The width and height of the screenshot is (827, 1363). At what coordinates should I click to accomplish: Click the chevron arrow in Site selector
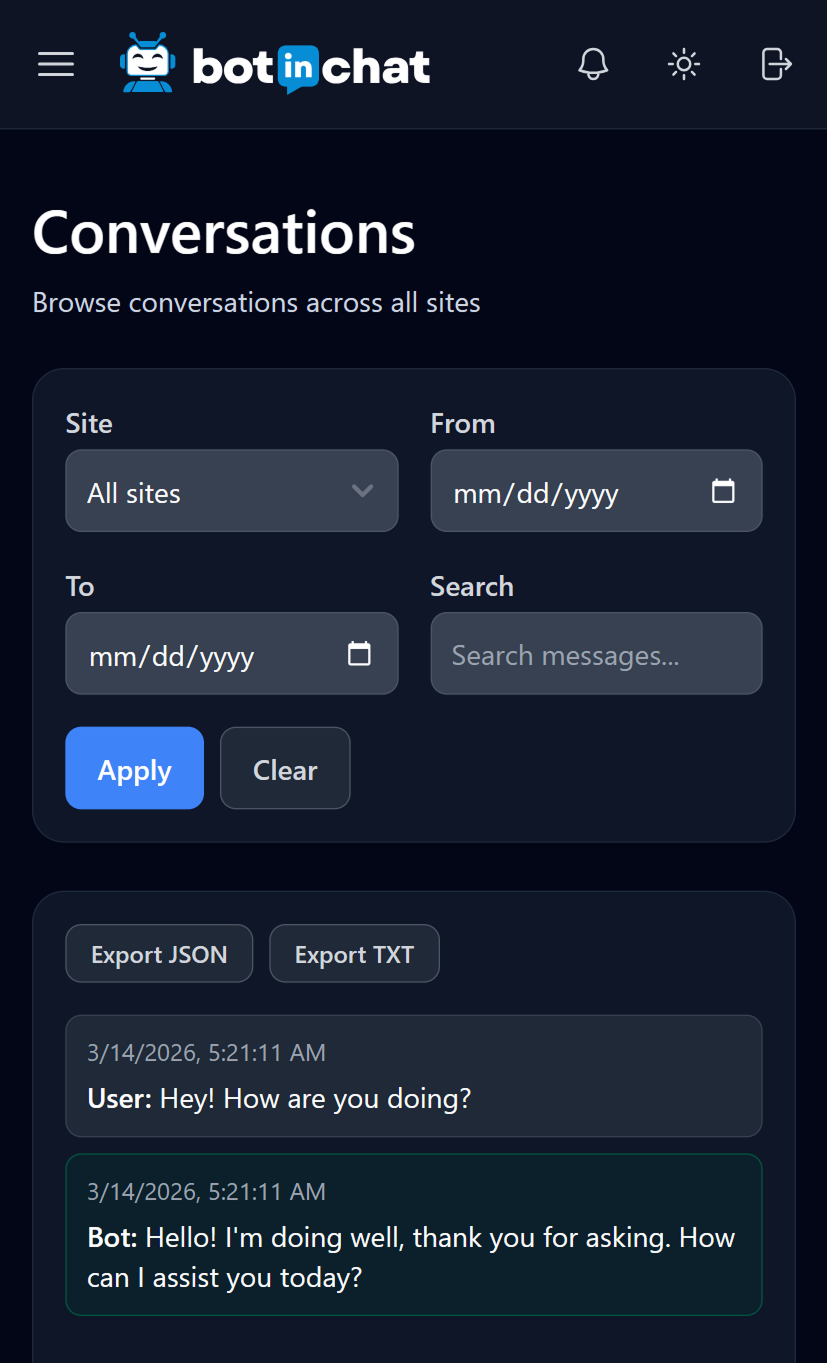[x=362, y=491]
